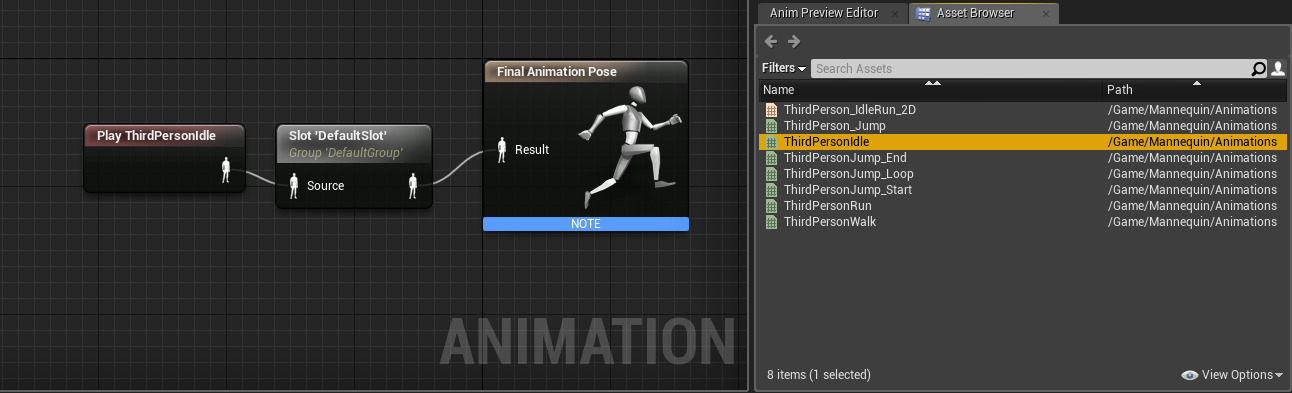Select the ThirdPersonJump_Loop asset name

click(x=849, y=174)
